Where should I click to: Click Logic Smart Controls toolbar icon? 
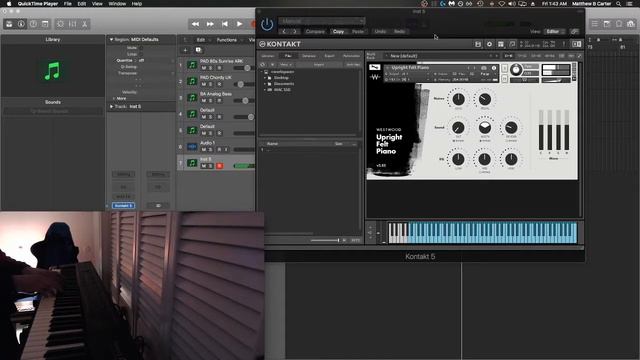(x=60, y=24)
